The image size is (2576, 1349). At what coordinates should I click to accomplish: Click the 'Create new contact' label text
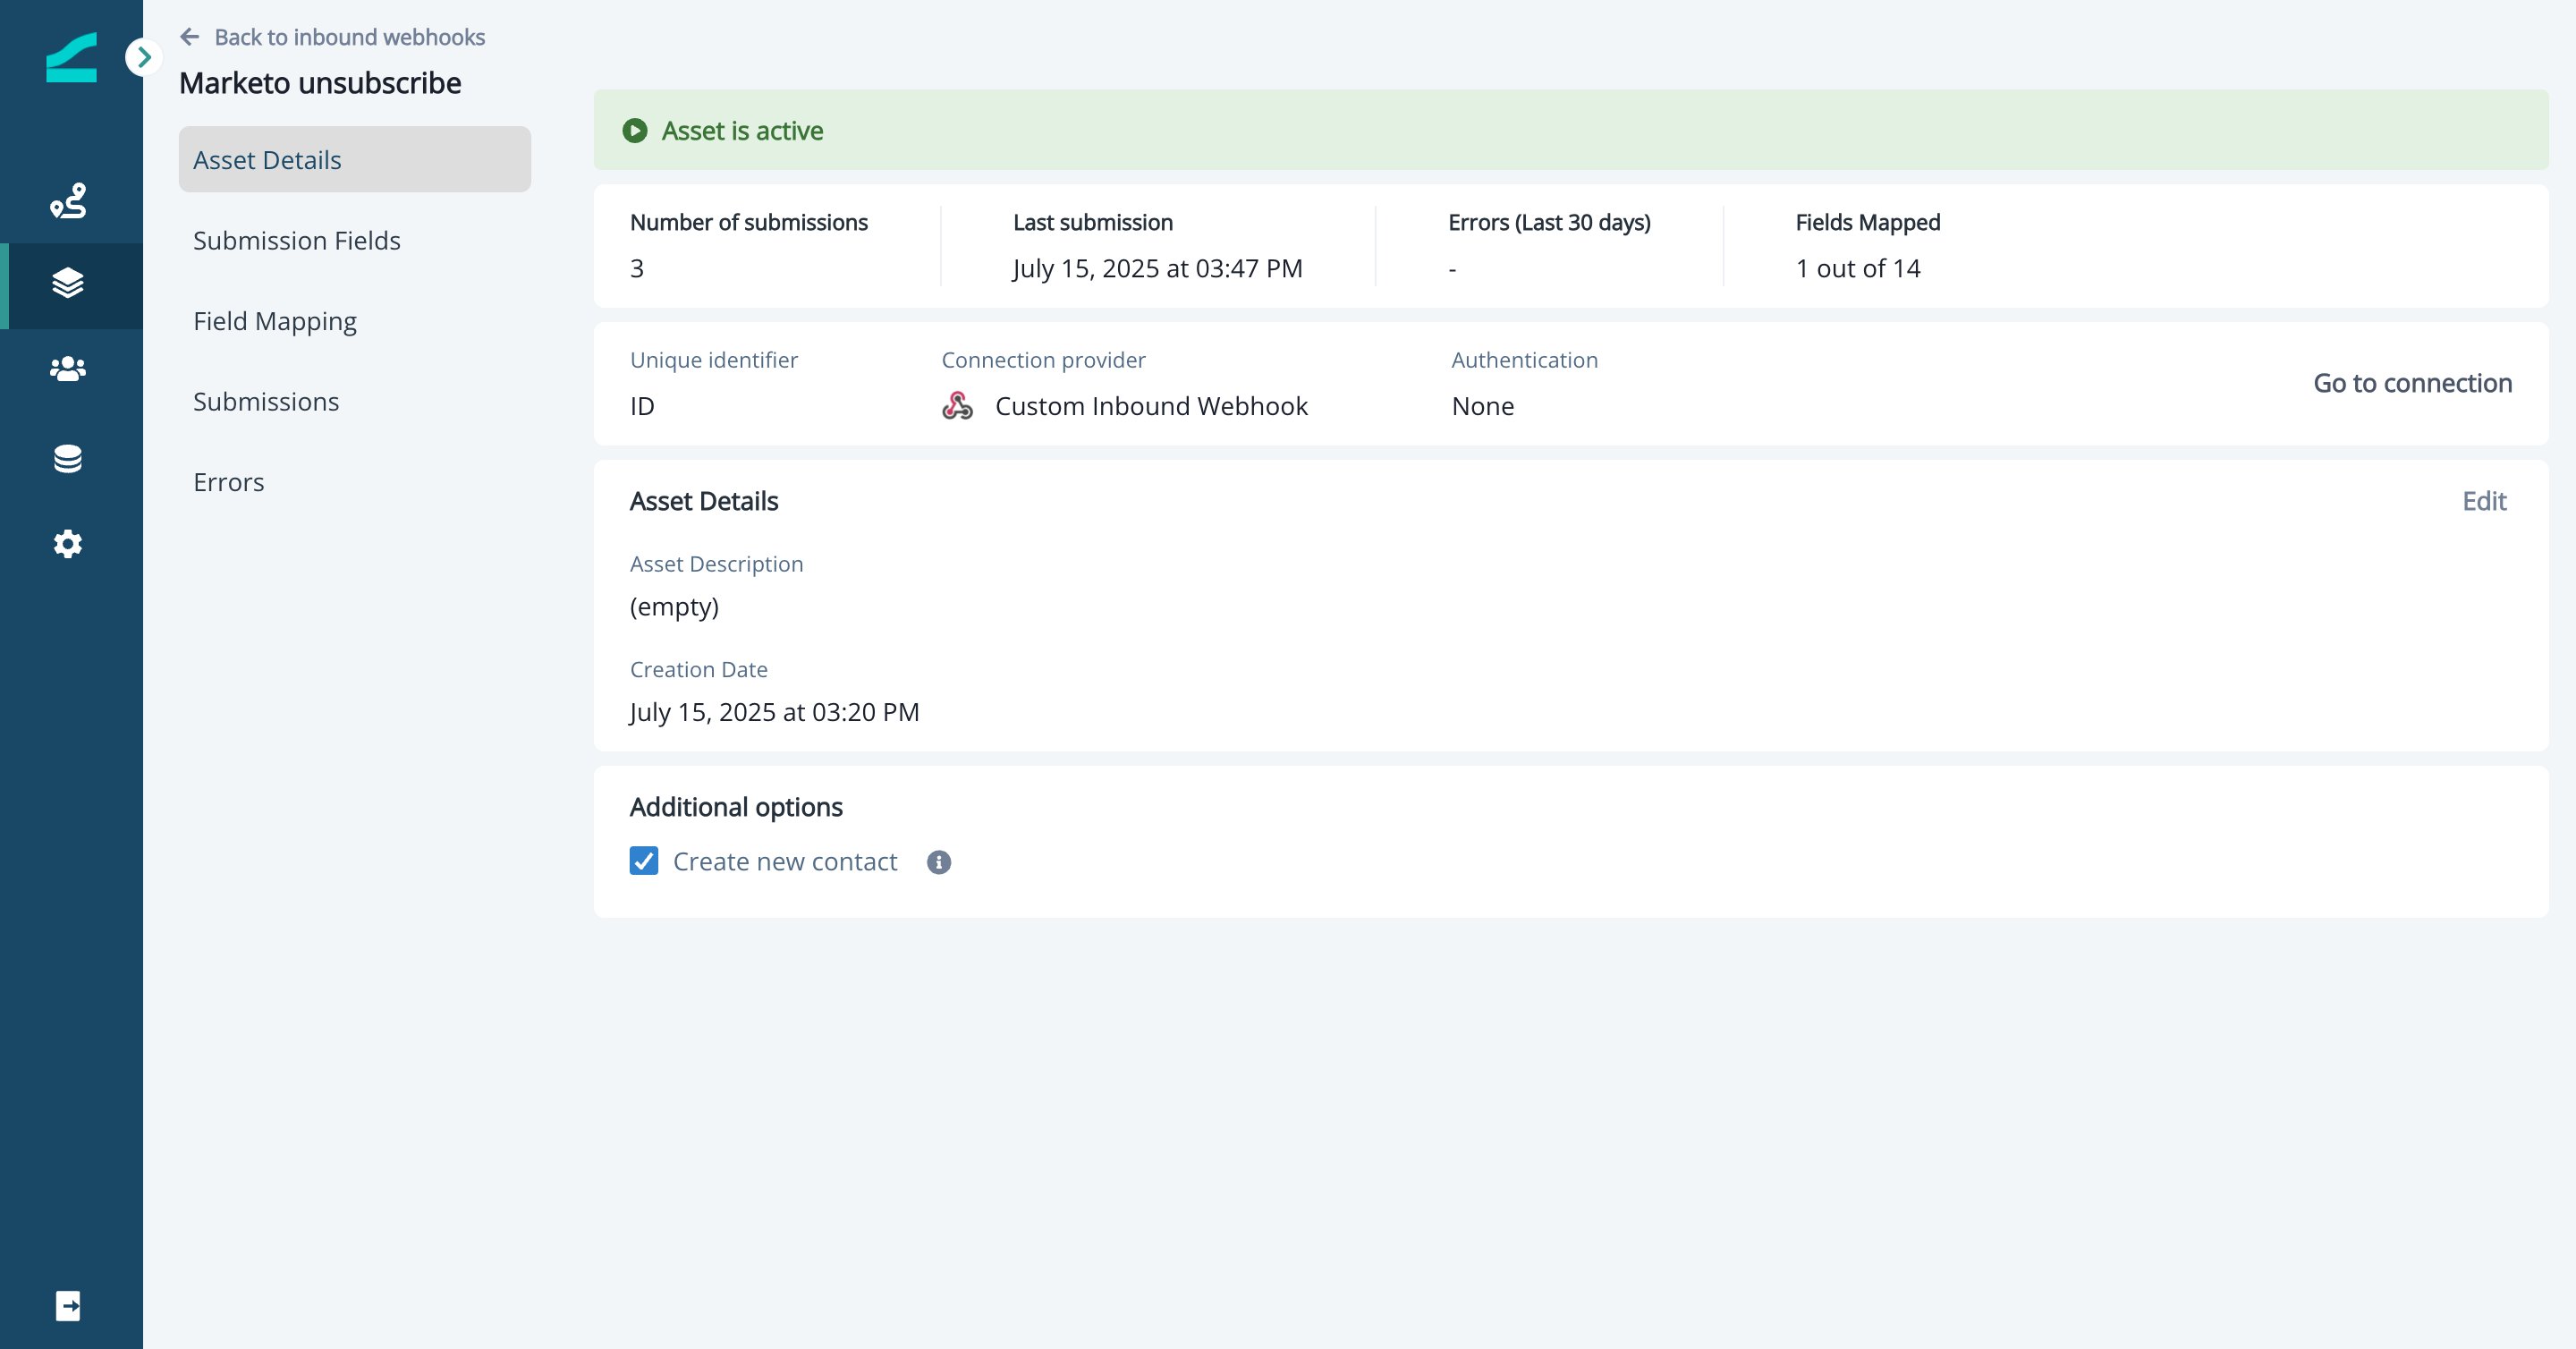click(785, 862)
